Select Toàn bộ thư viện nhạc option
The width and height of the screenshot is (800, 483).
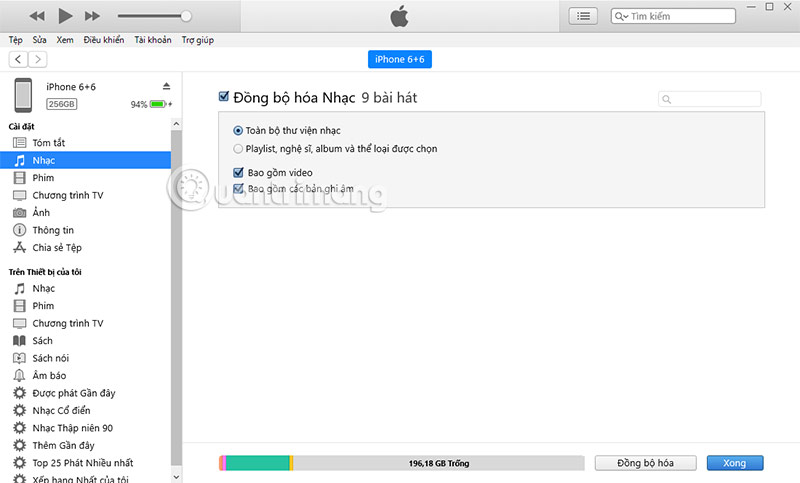pos(238,131)
